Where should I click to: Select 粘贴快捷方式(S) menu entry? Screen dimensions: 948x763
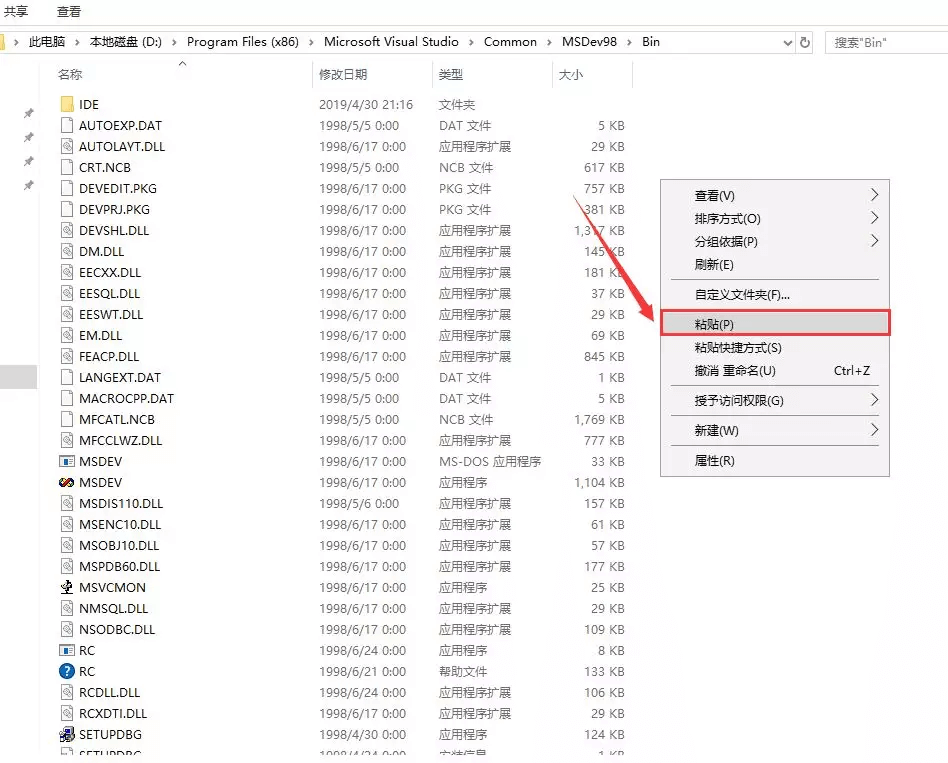click(x=775, y=348)
